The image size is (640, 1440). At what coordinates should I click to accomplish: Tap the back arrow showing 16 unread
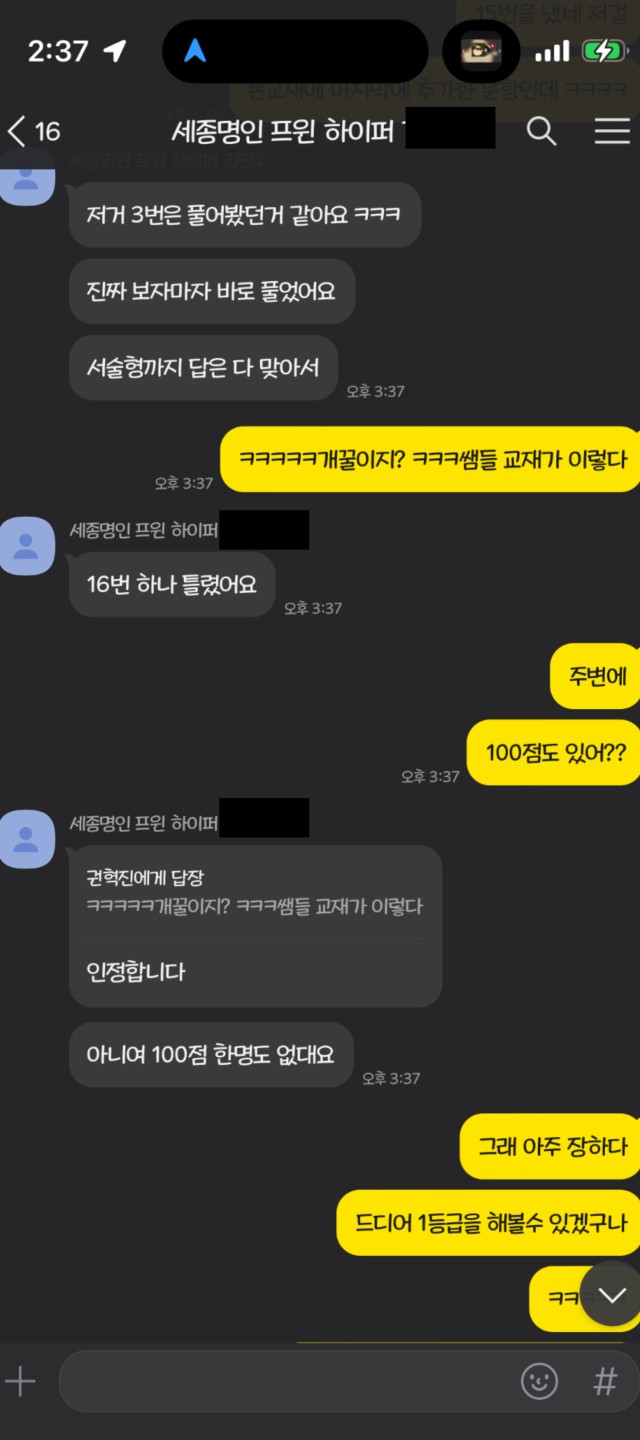(x=33, y=131)
